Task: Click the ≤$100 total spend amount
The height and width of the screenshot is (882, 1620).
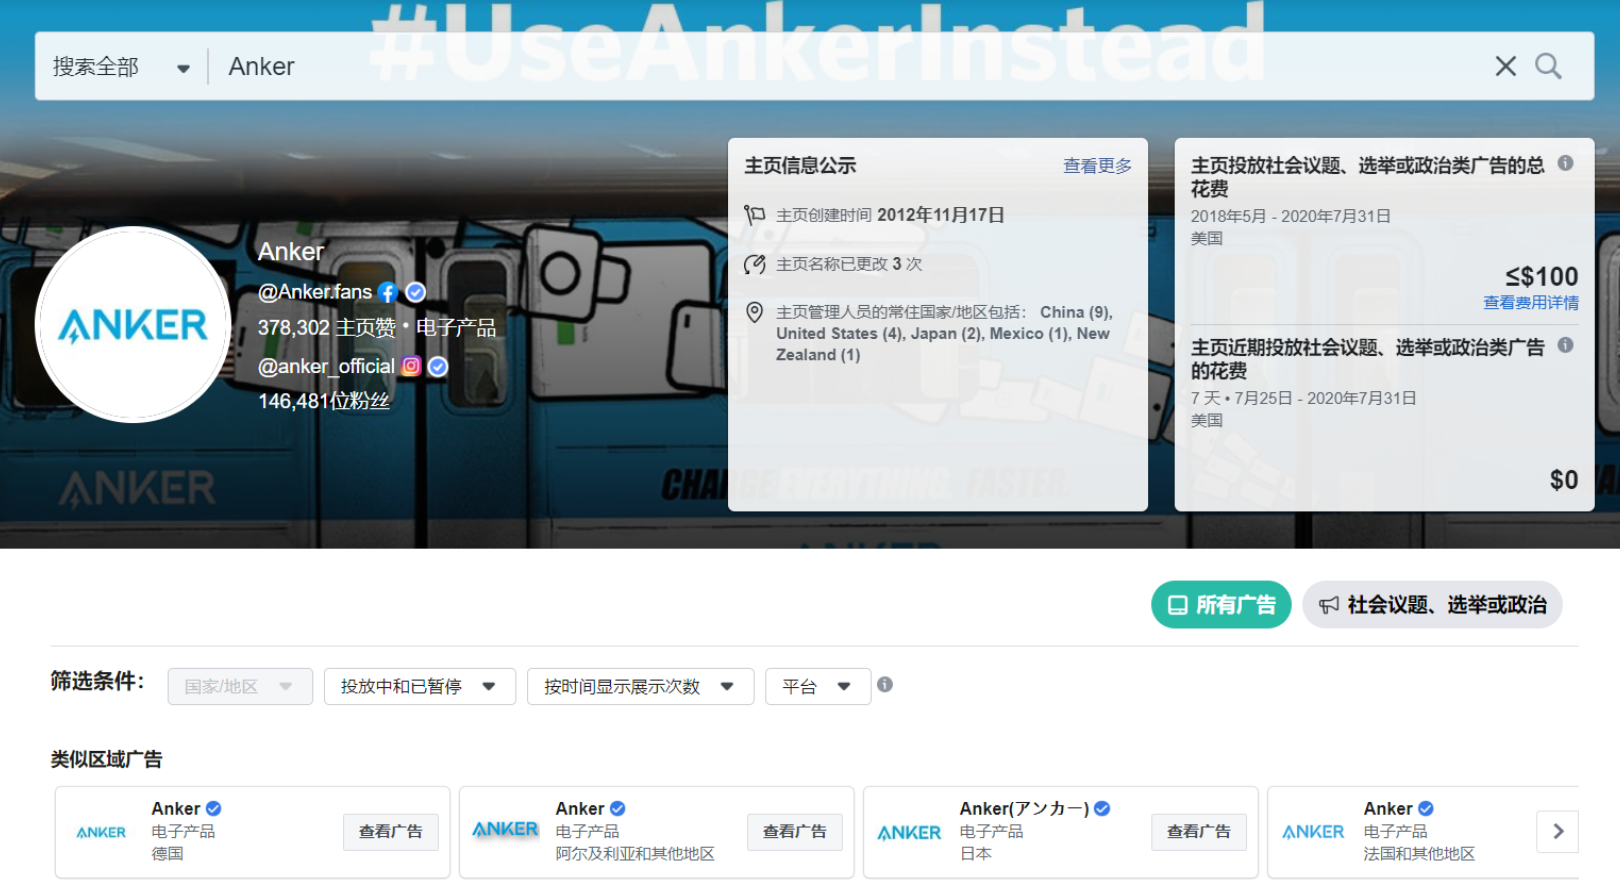Action: click(1542, 276)
